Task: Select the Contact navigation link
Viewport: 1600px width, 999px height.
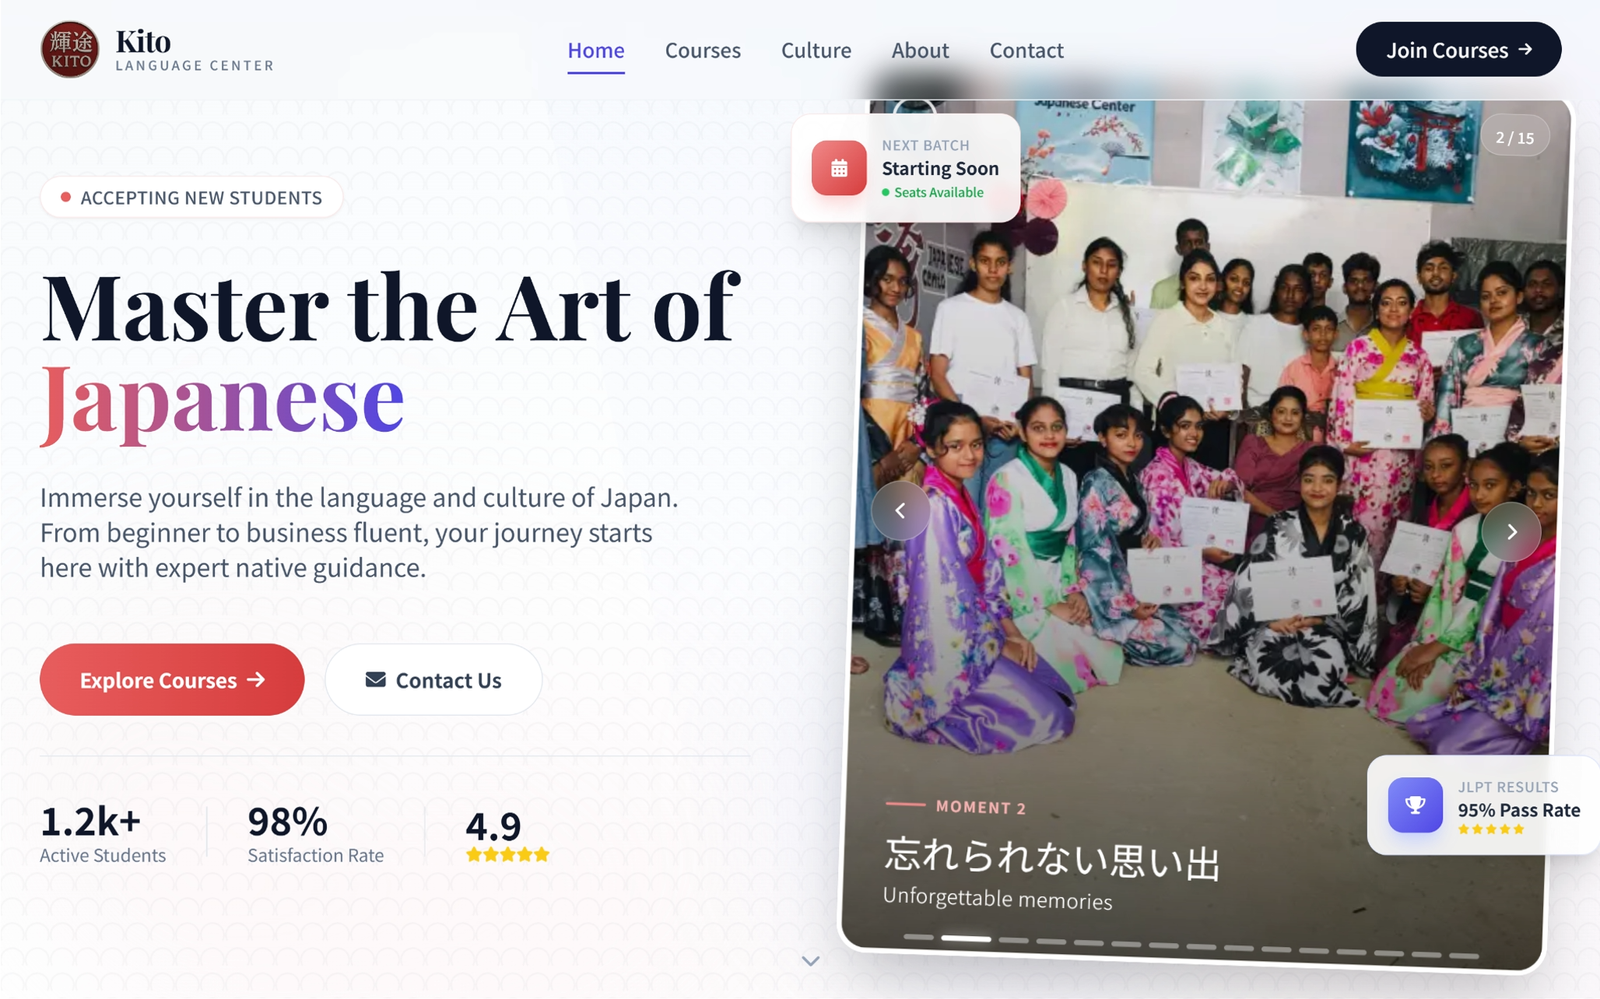Action: click(x=1026, y=50)
